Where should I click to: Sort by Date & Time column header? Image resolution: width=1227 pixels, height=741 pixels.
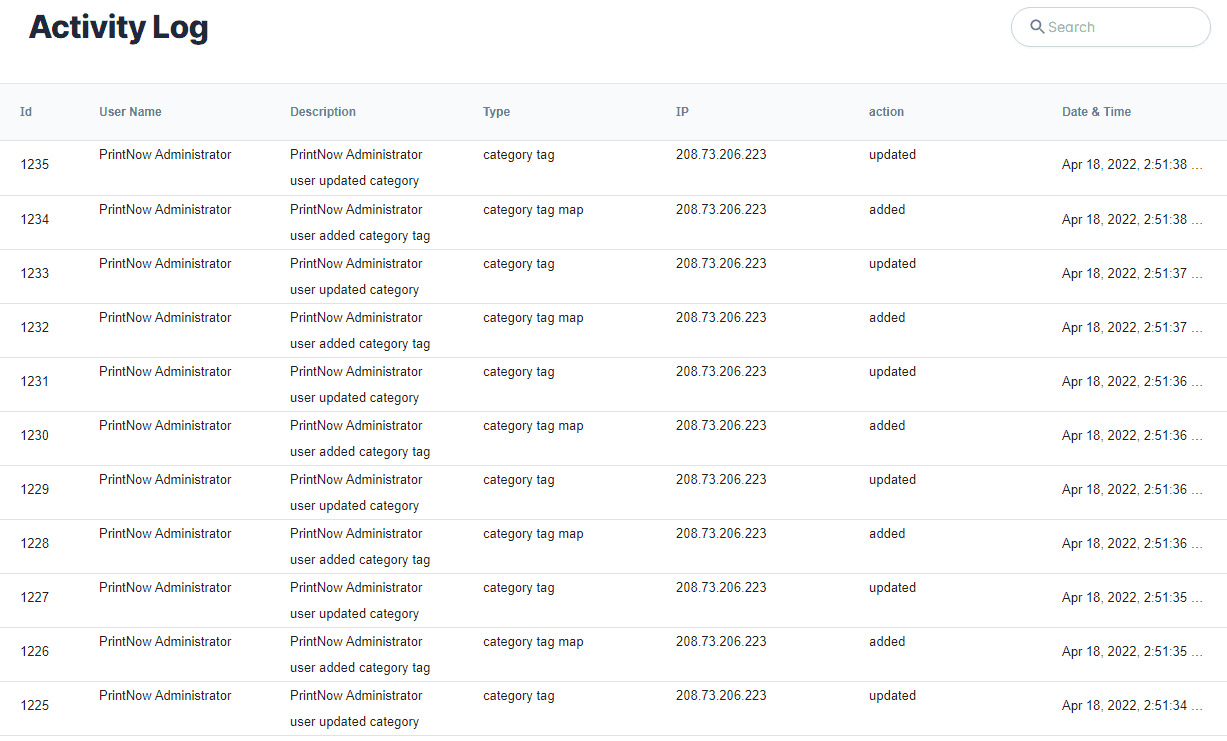click(1096, 112)
